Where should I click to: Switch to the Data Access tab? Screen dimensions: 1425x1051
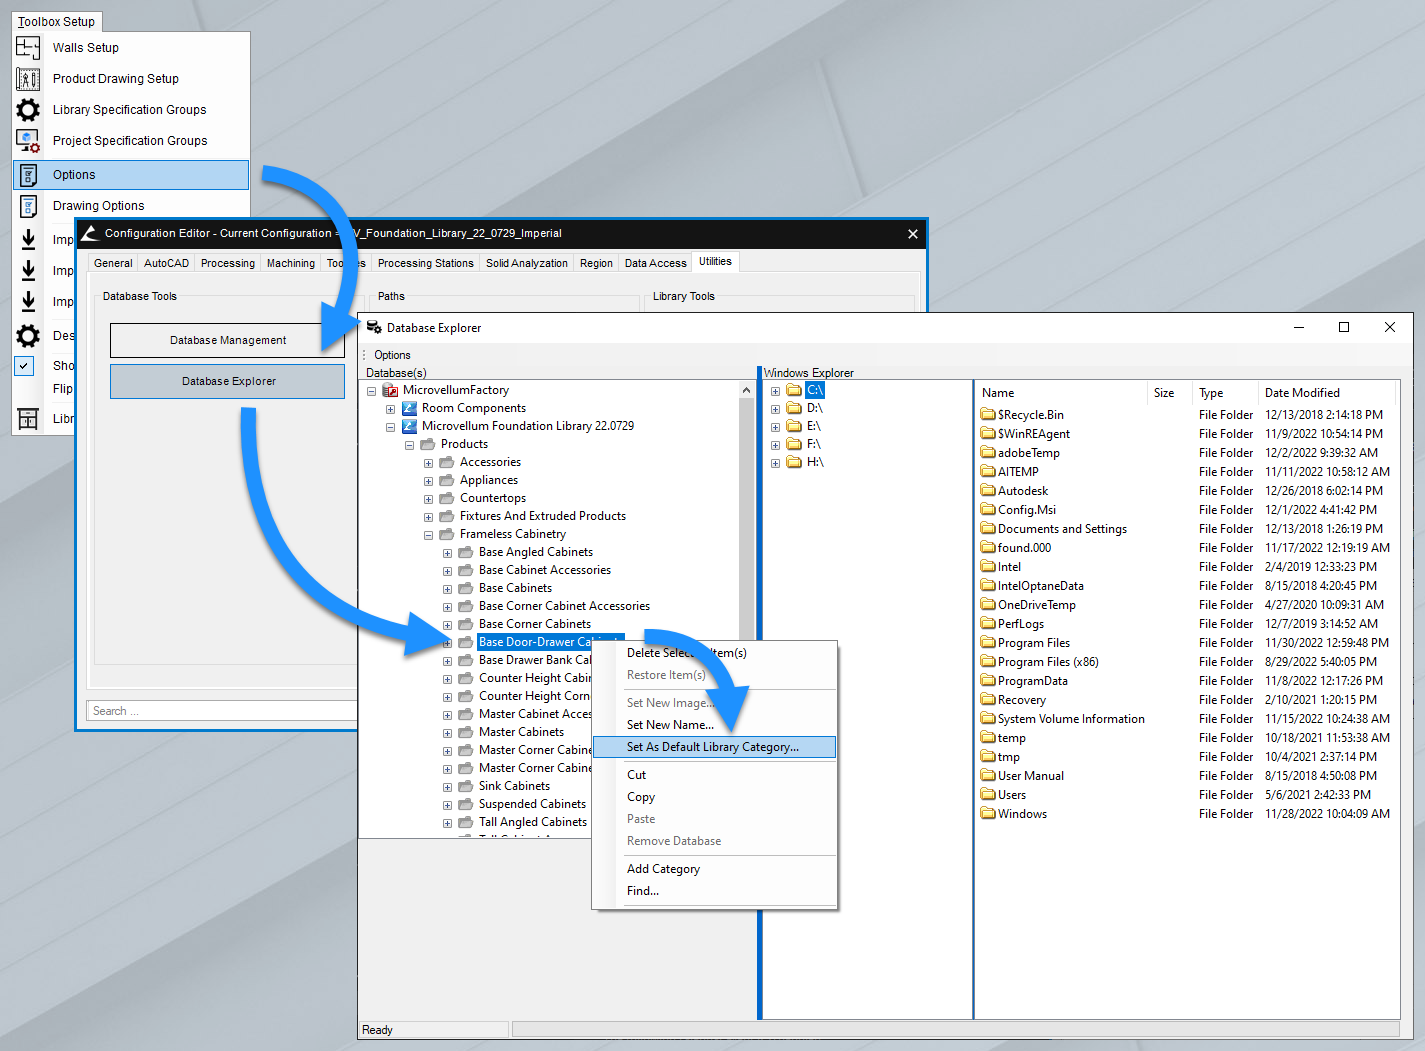pyautogui.click(x=655, y=263)
